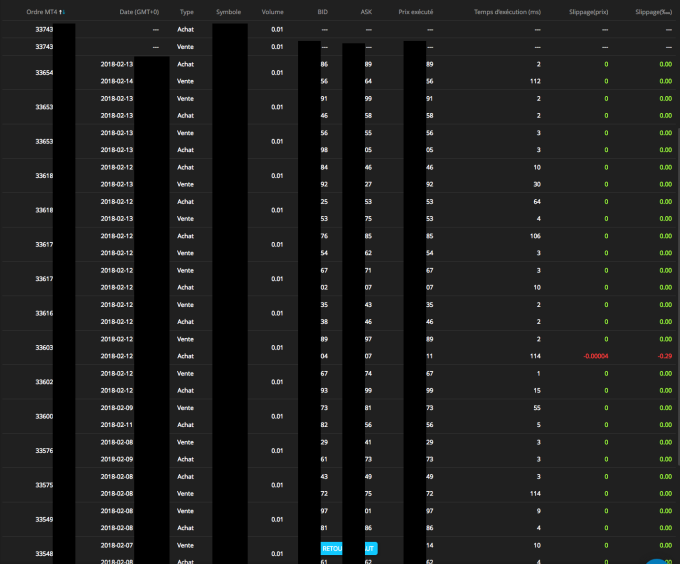Click the sort arrows beside Ordre MT4

point(62,12)
